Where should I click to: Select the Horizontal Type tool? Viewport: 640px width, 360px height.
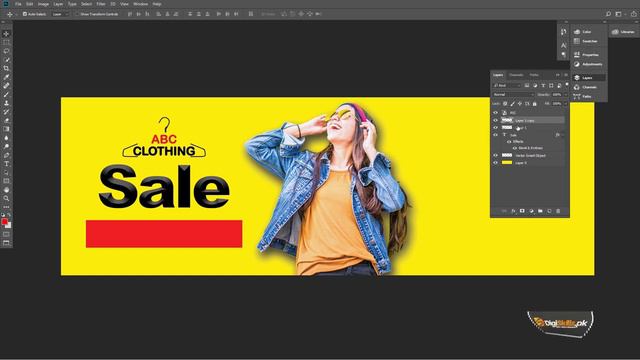pos(6,164)
